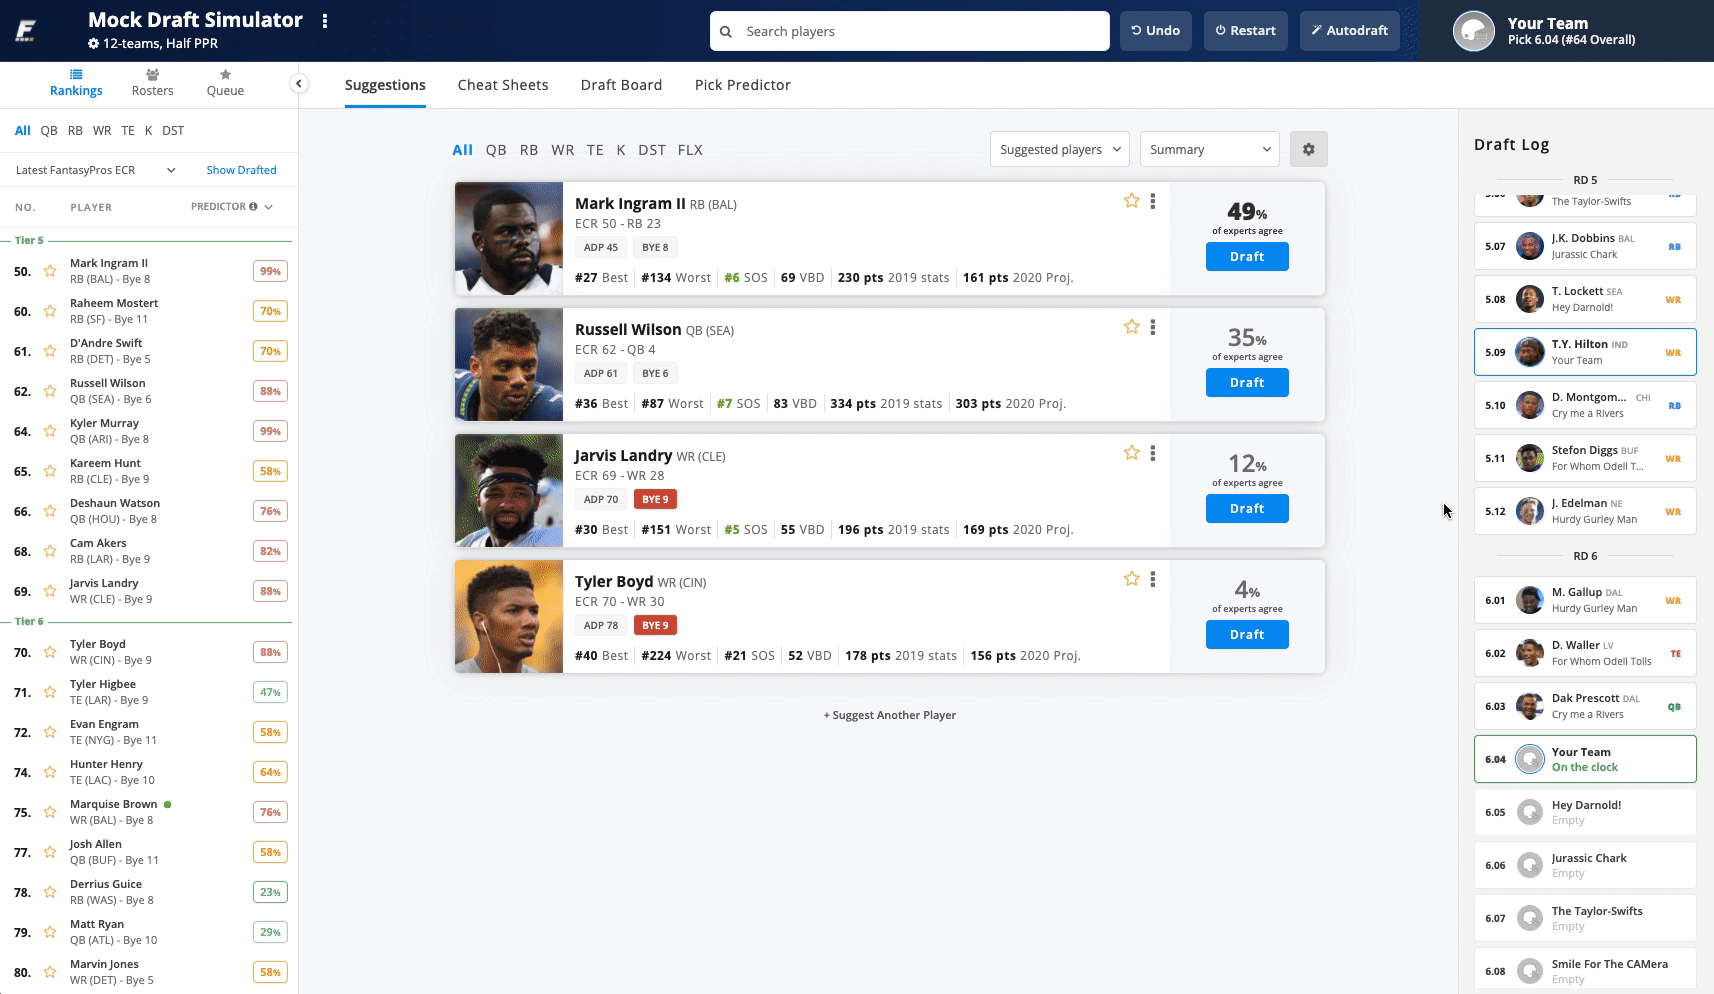Draft Tyler Boyd
Screen dimensions: 1714x994
1247,635
